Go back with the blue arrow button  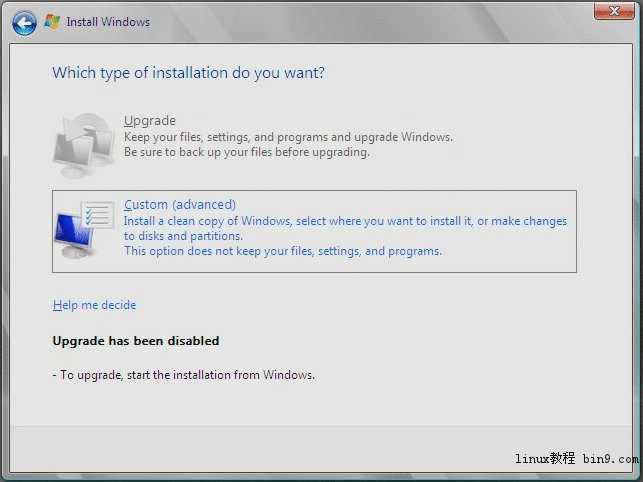[x=24, y=23]
